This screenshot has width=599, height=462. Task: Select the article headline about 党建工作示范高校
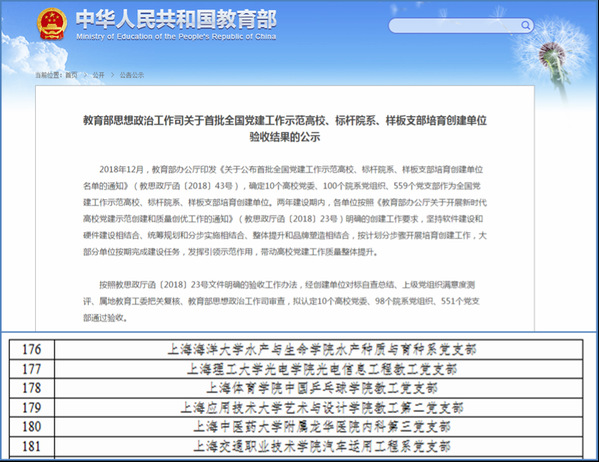pyautogui.click(x=285, y=121)
